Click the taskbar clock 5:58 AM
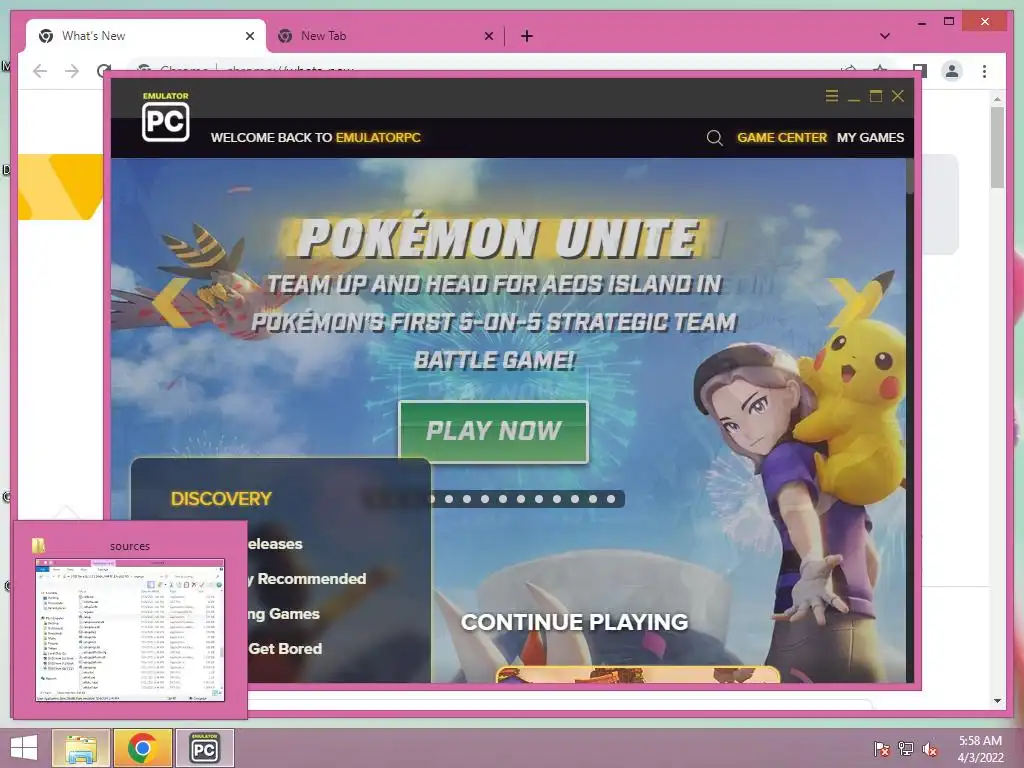 980,741
